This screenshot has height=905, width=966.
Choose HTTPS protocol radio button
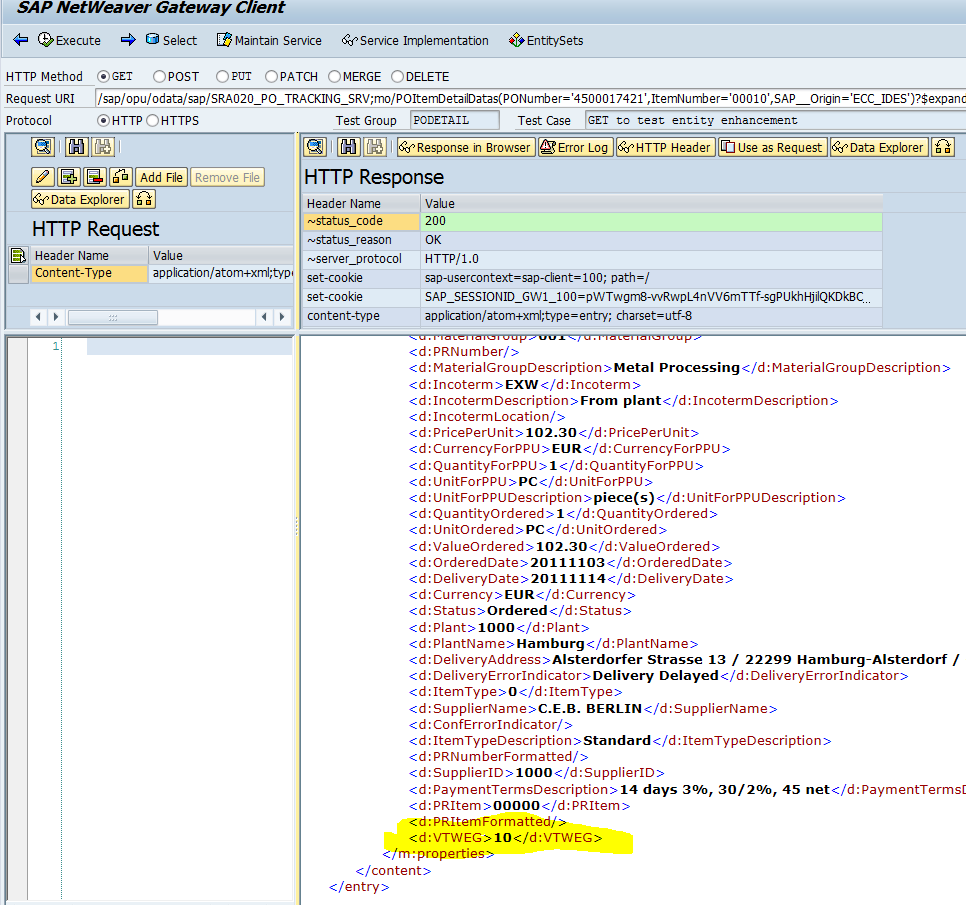click(x=152, y=121)
